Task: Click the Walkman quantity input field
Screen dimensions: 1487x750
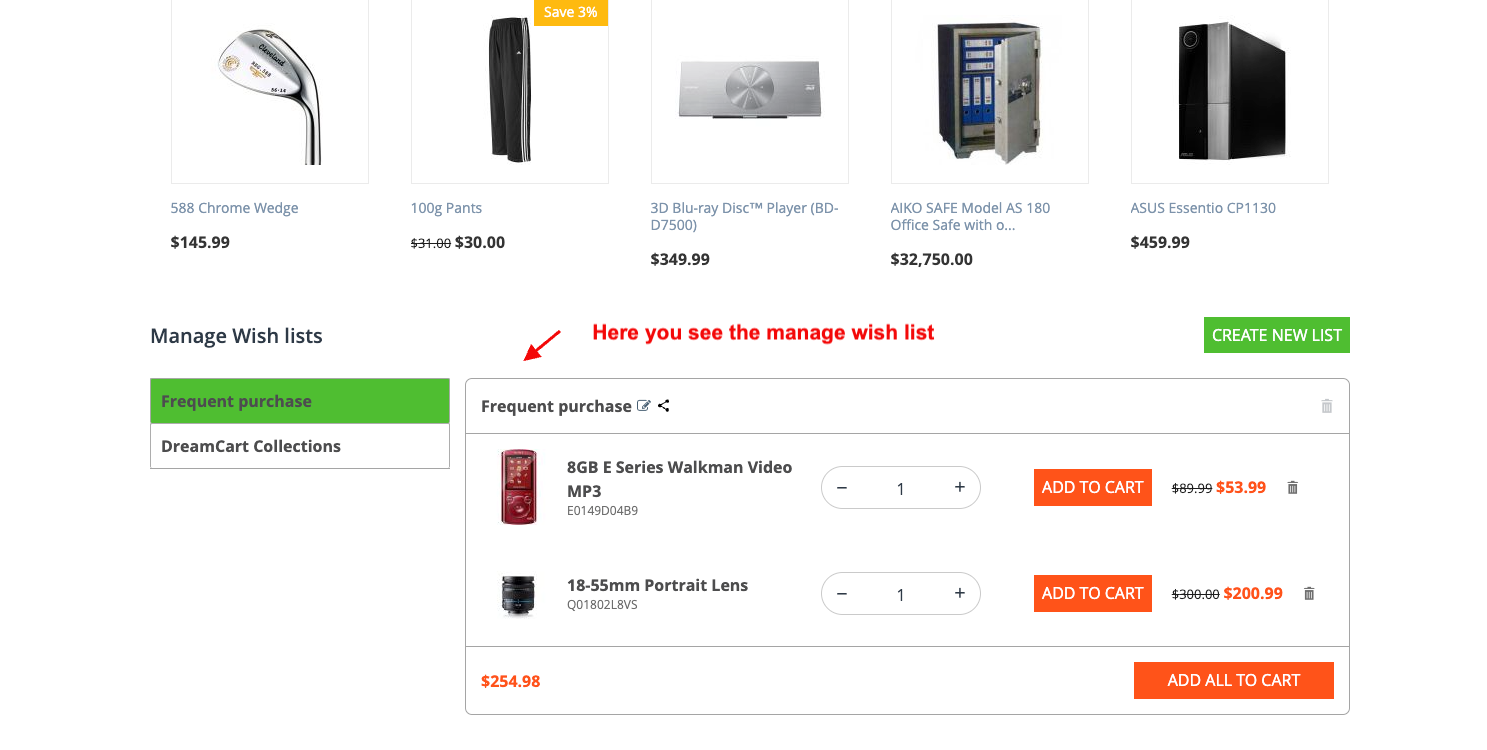Action: click(900, 488)
